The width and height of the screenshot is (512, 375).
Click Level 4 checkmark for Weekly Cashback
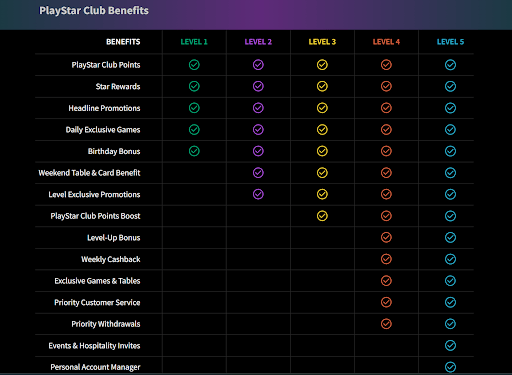coord(386,259)
